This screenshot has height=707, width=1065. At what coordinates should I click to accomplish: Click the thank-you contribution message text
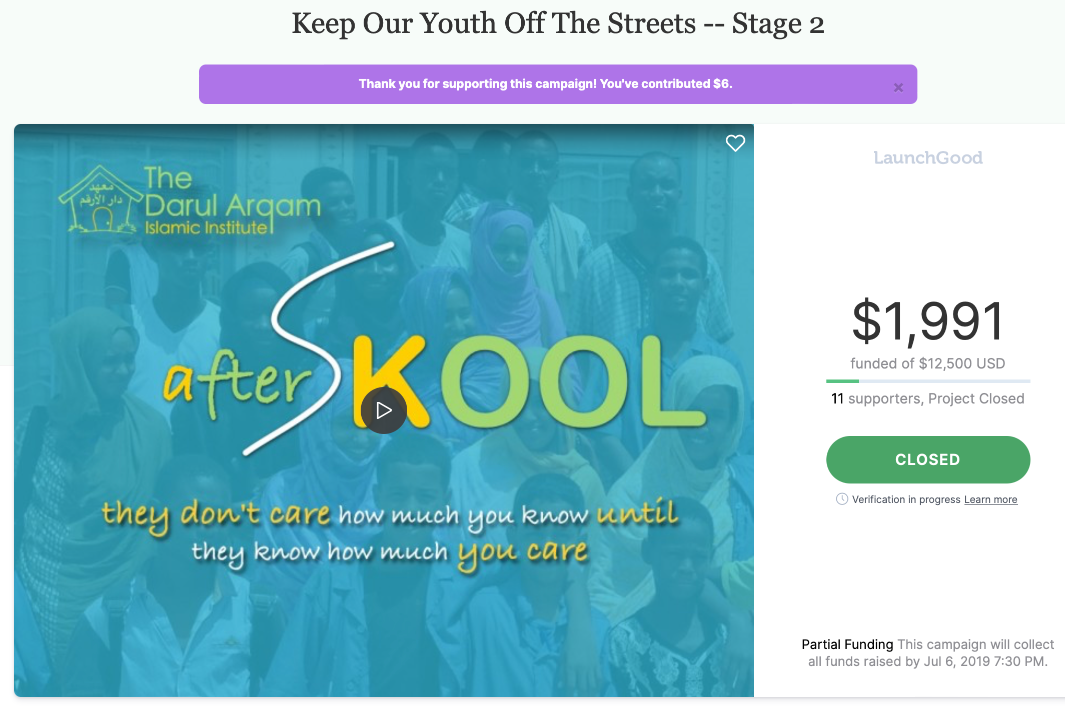click(545, 84)
